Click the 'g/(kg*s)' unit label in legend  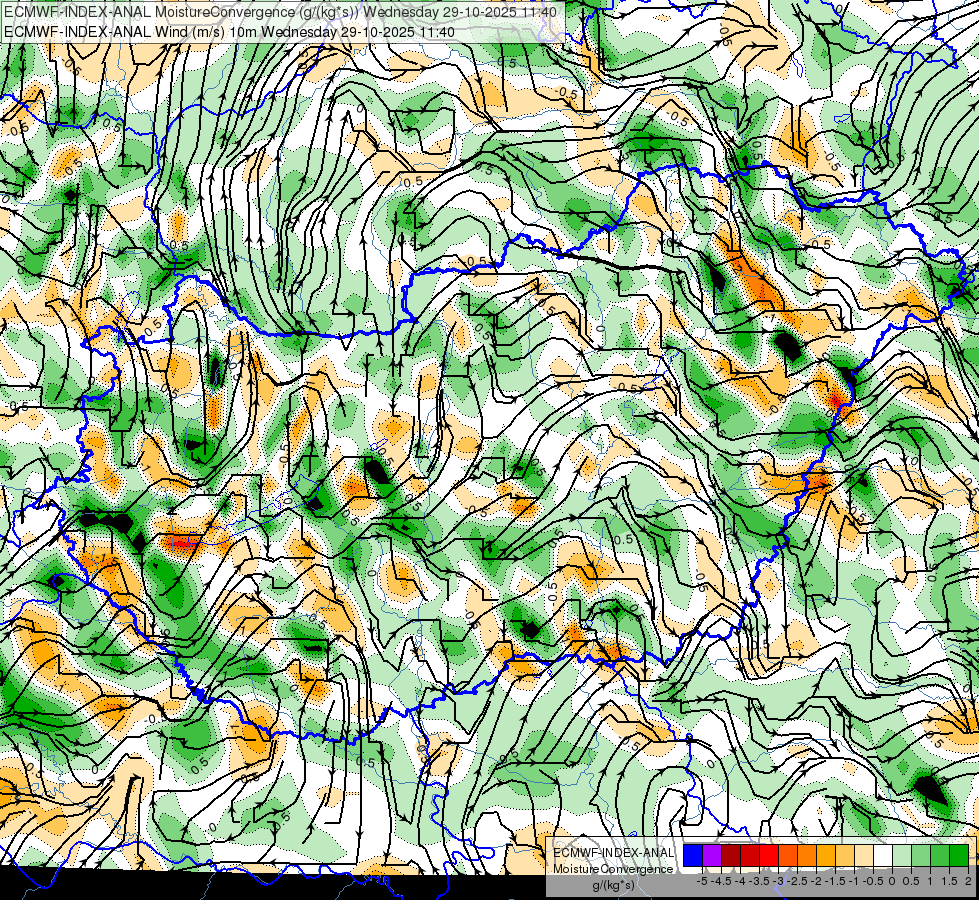click(x=613, y=885)
